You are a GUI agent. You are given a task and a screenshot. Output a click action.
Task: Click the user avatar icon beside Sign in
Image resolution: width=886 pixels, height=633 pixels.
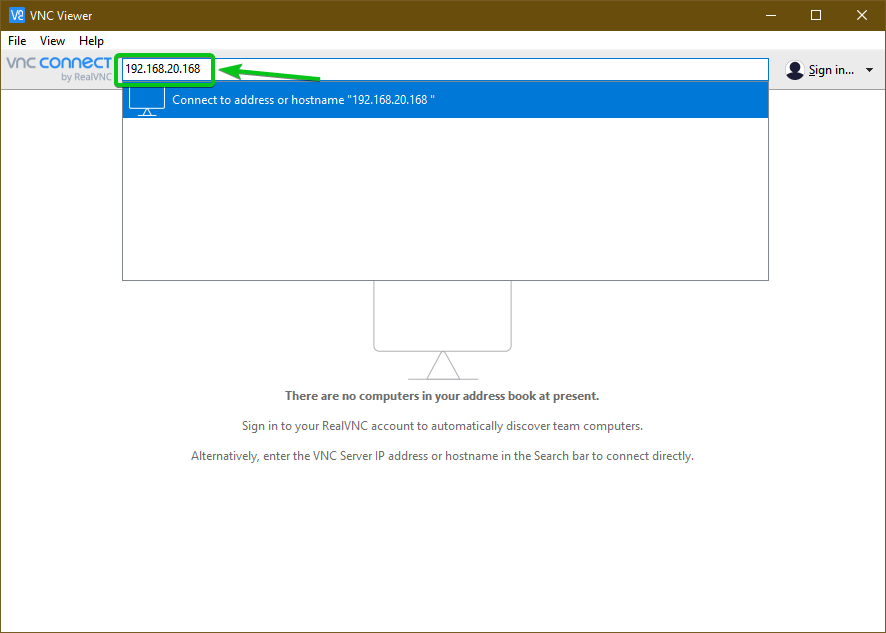(x=794, y=70)
